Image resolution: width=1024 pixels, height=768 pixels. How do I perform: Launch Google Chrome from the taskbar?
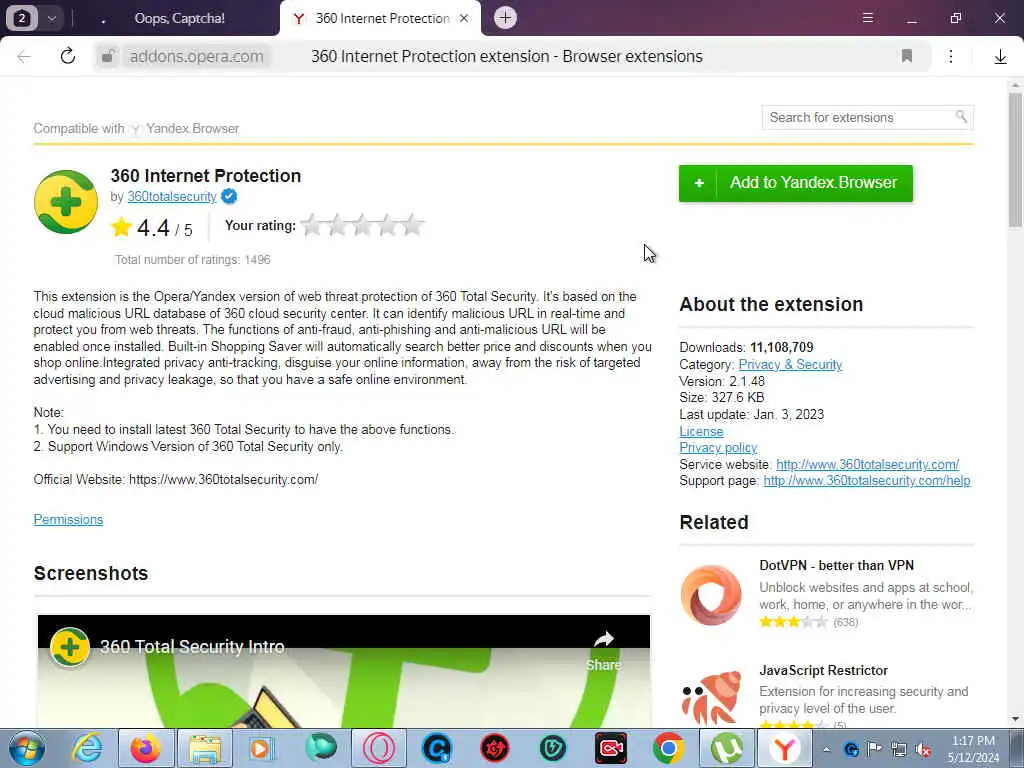(x=668, y=748)
